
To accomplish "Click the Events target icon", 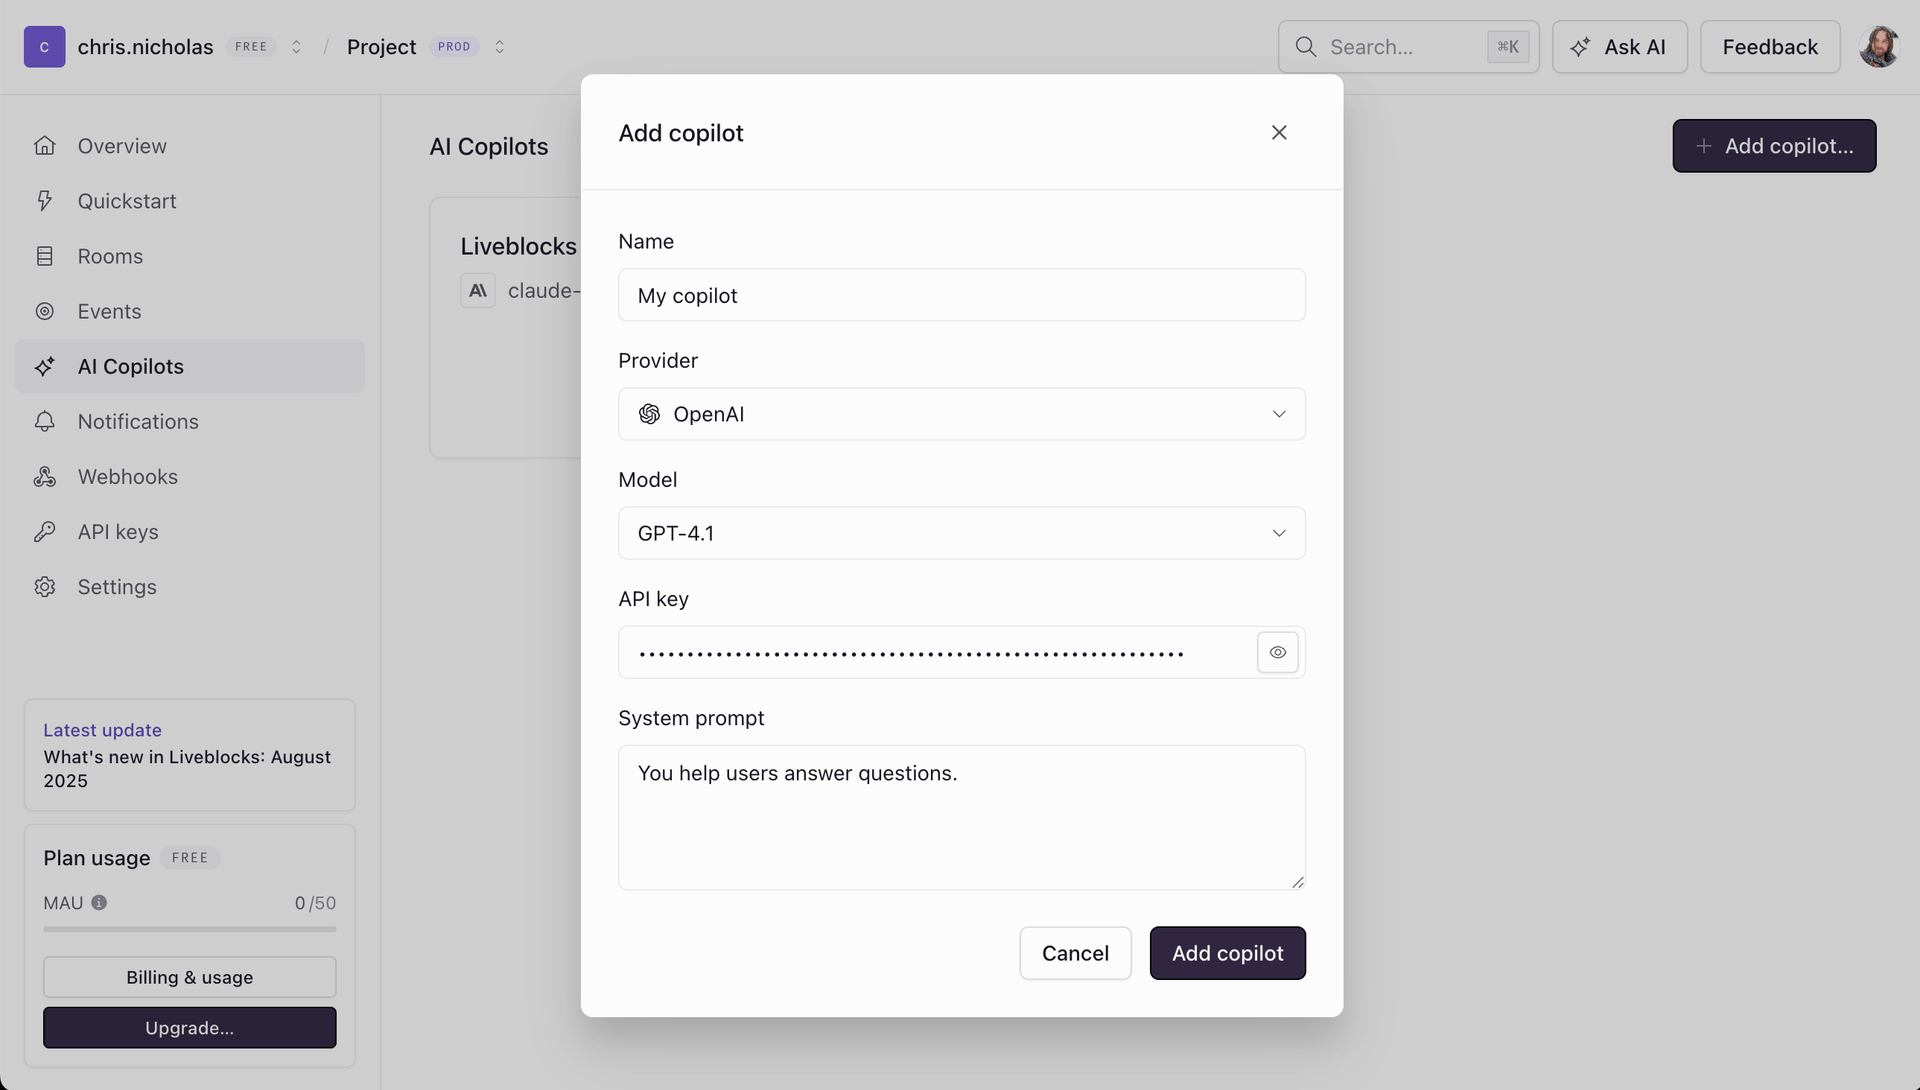I will (x=45, y=311).
